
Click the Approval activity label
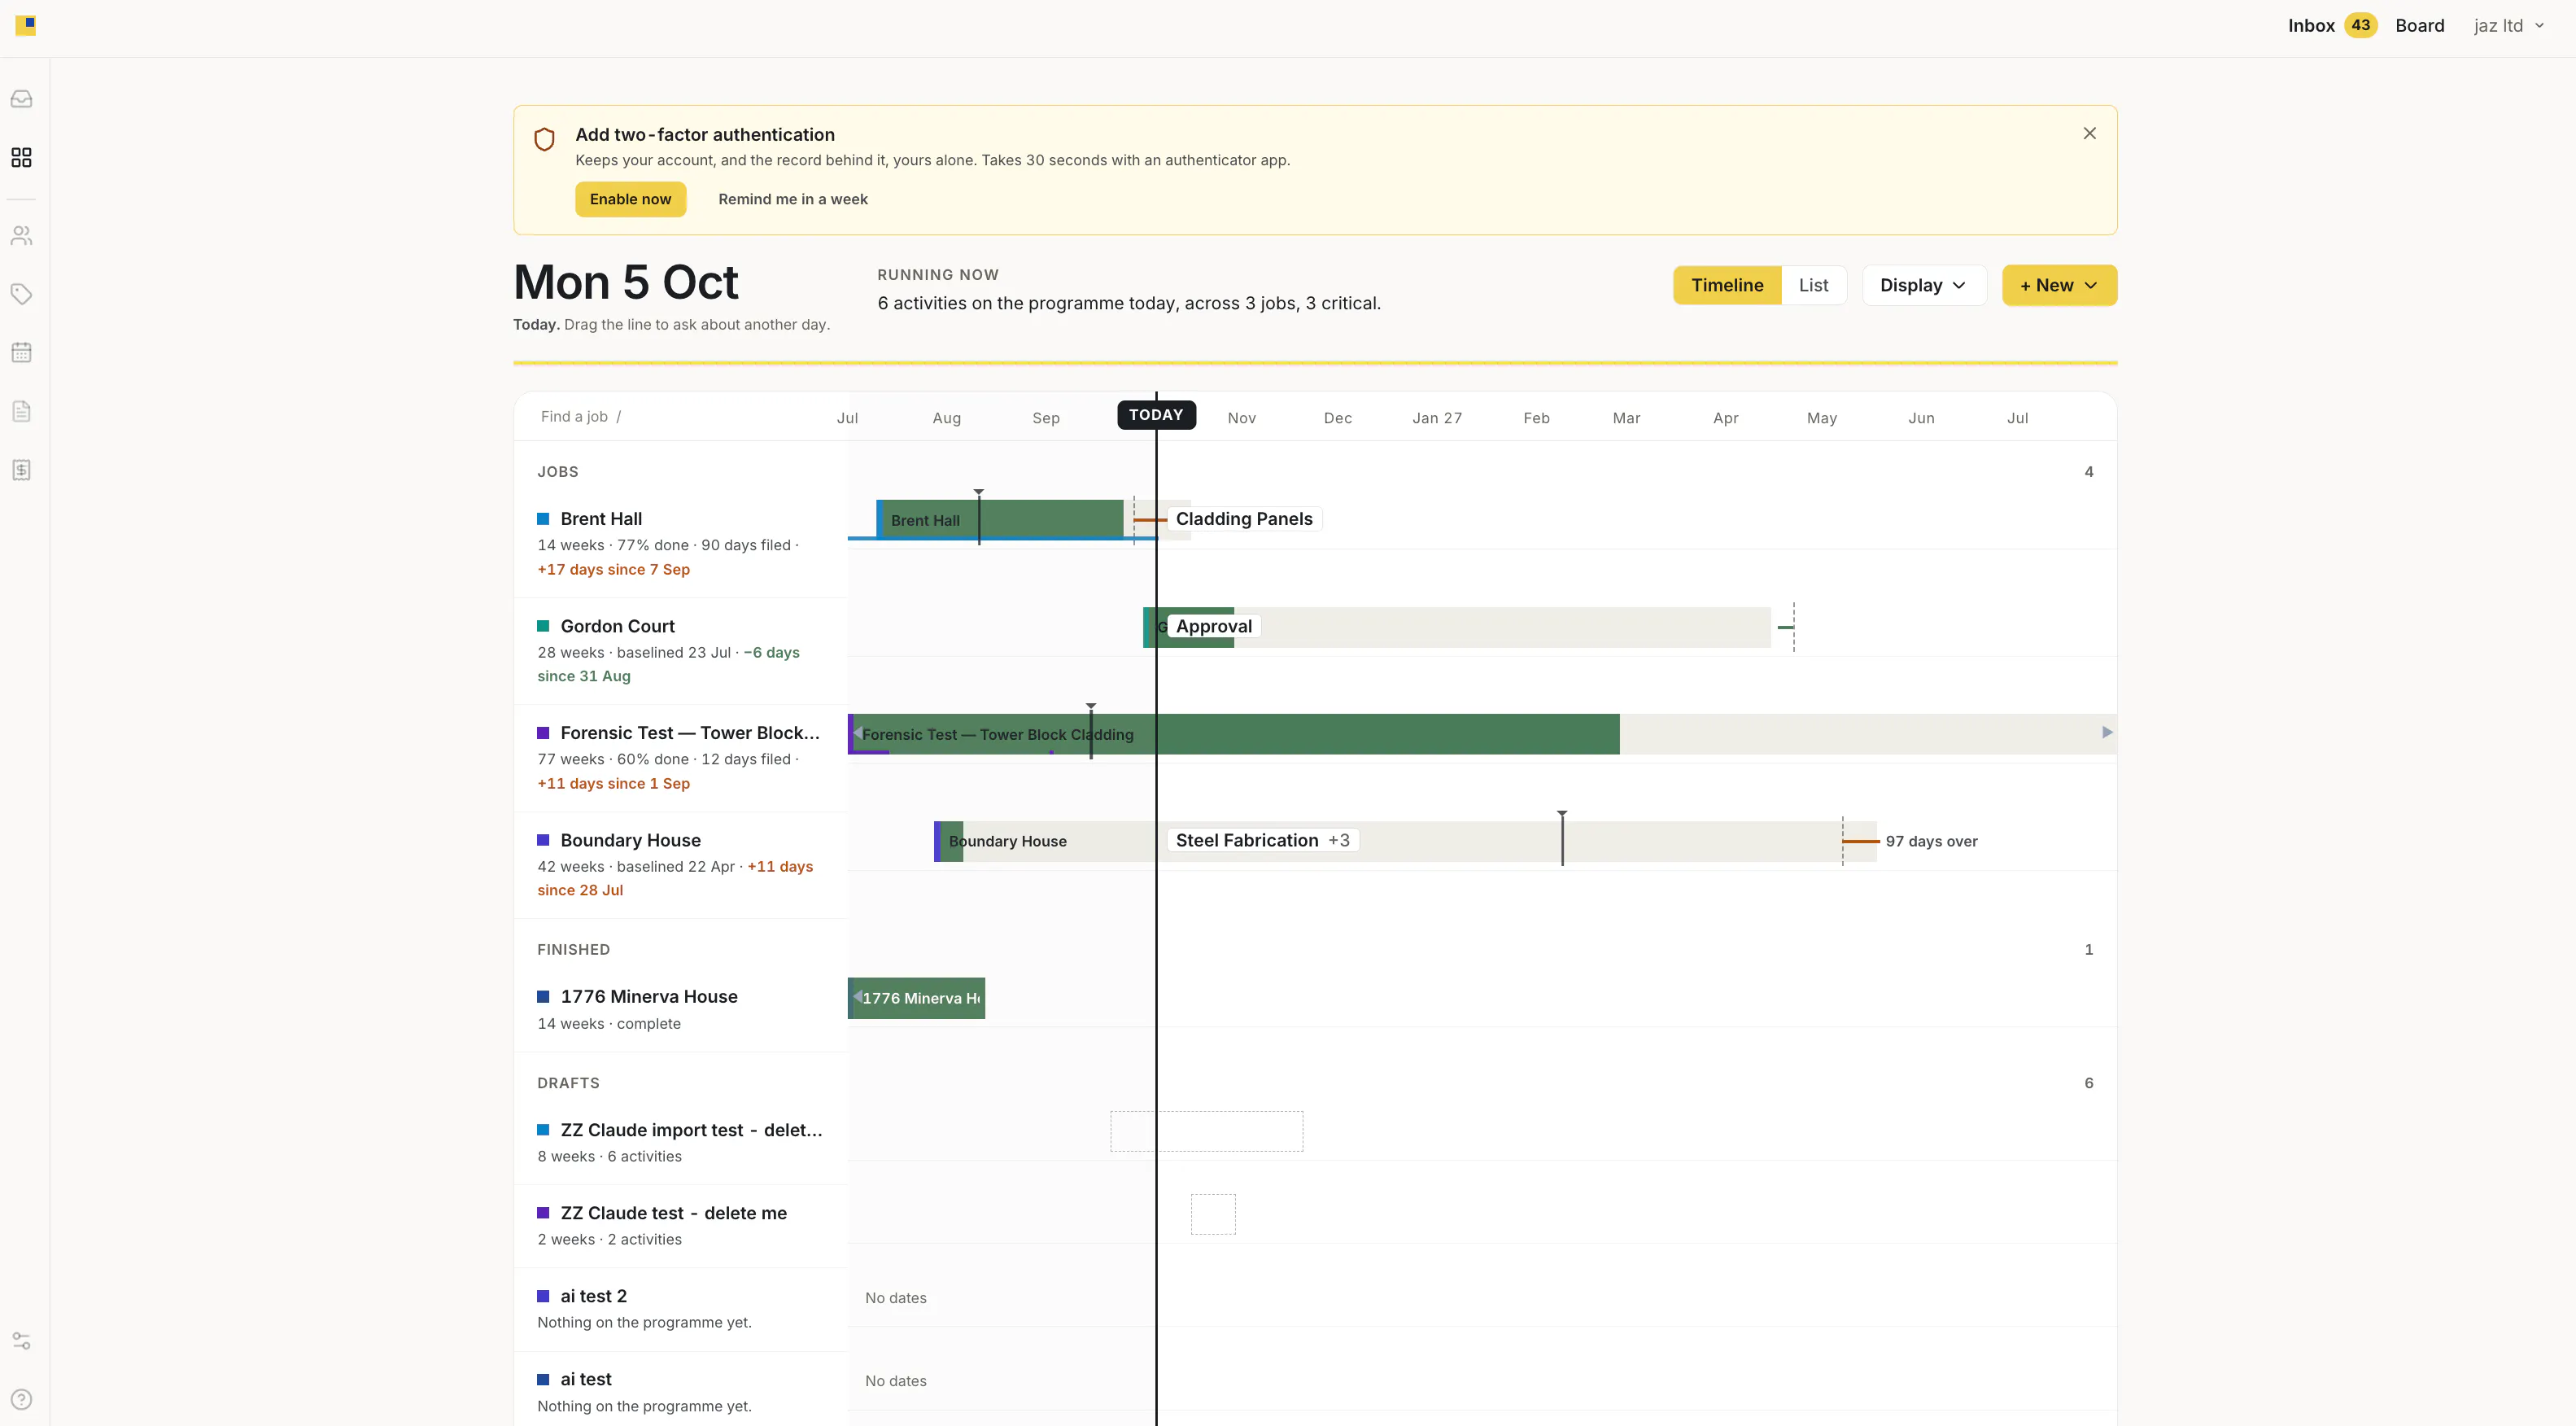click(x=1214, y=627)
